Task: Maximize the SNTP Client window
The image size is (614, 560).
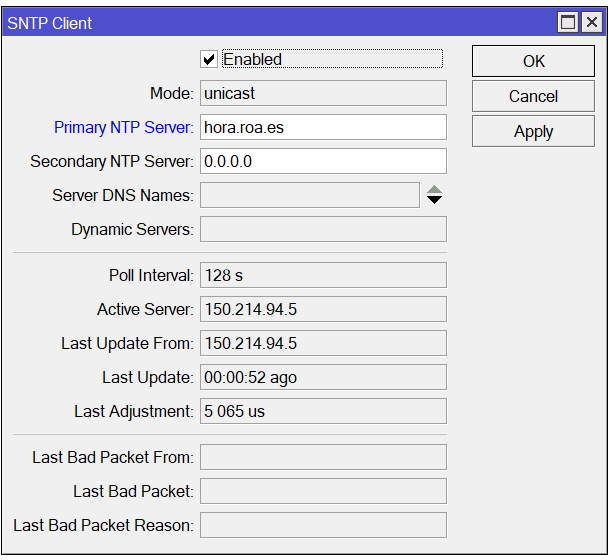Action: pos(567,22)
